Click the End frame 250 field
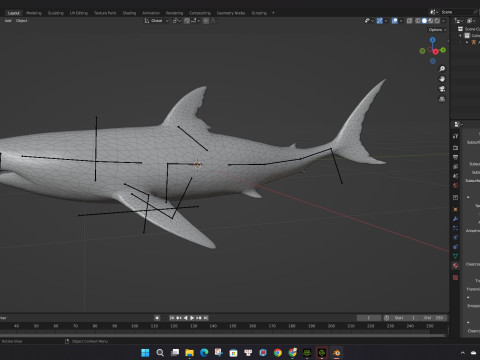 coord(434,318)
